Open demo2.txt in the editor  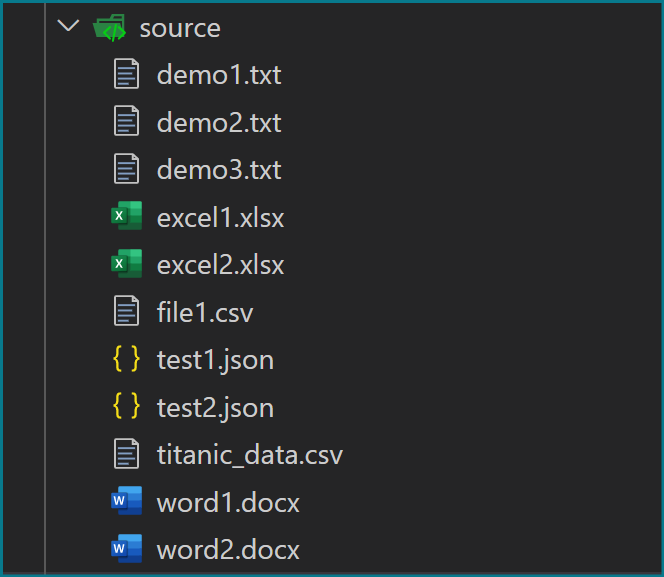(219, 123)
